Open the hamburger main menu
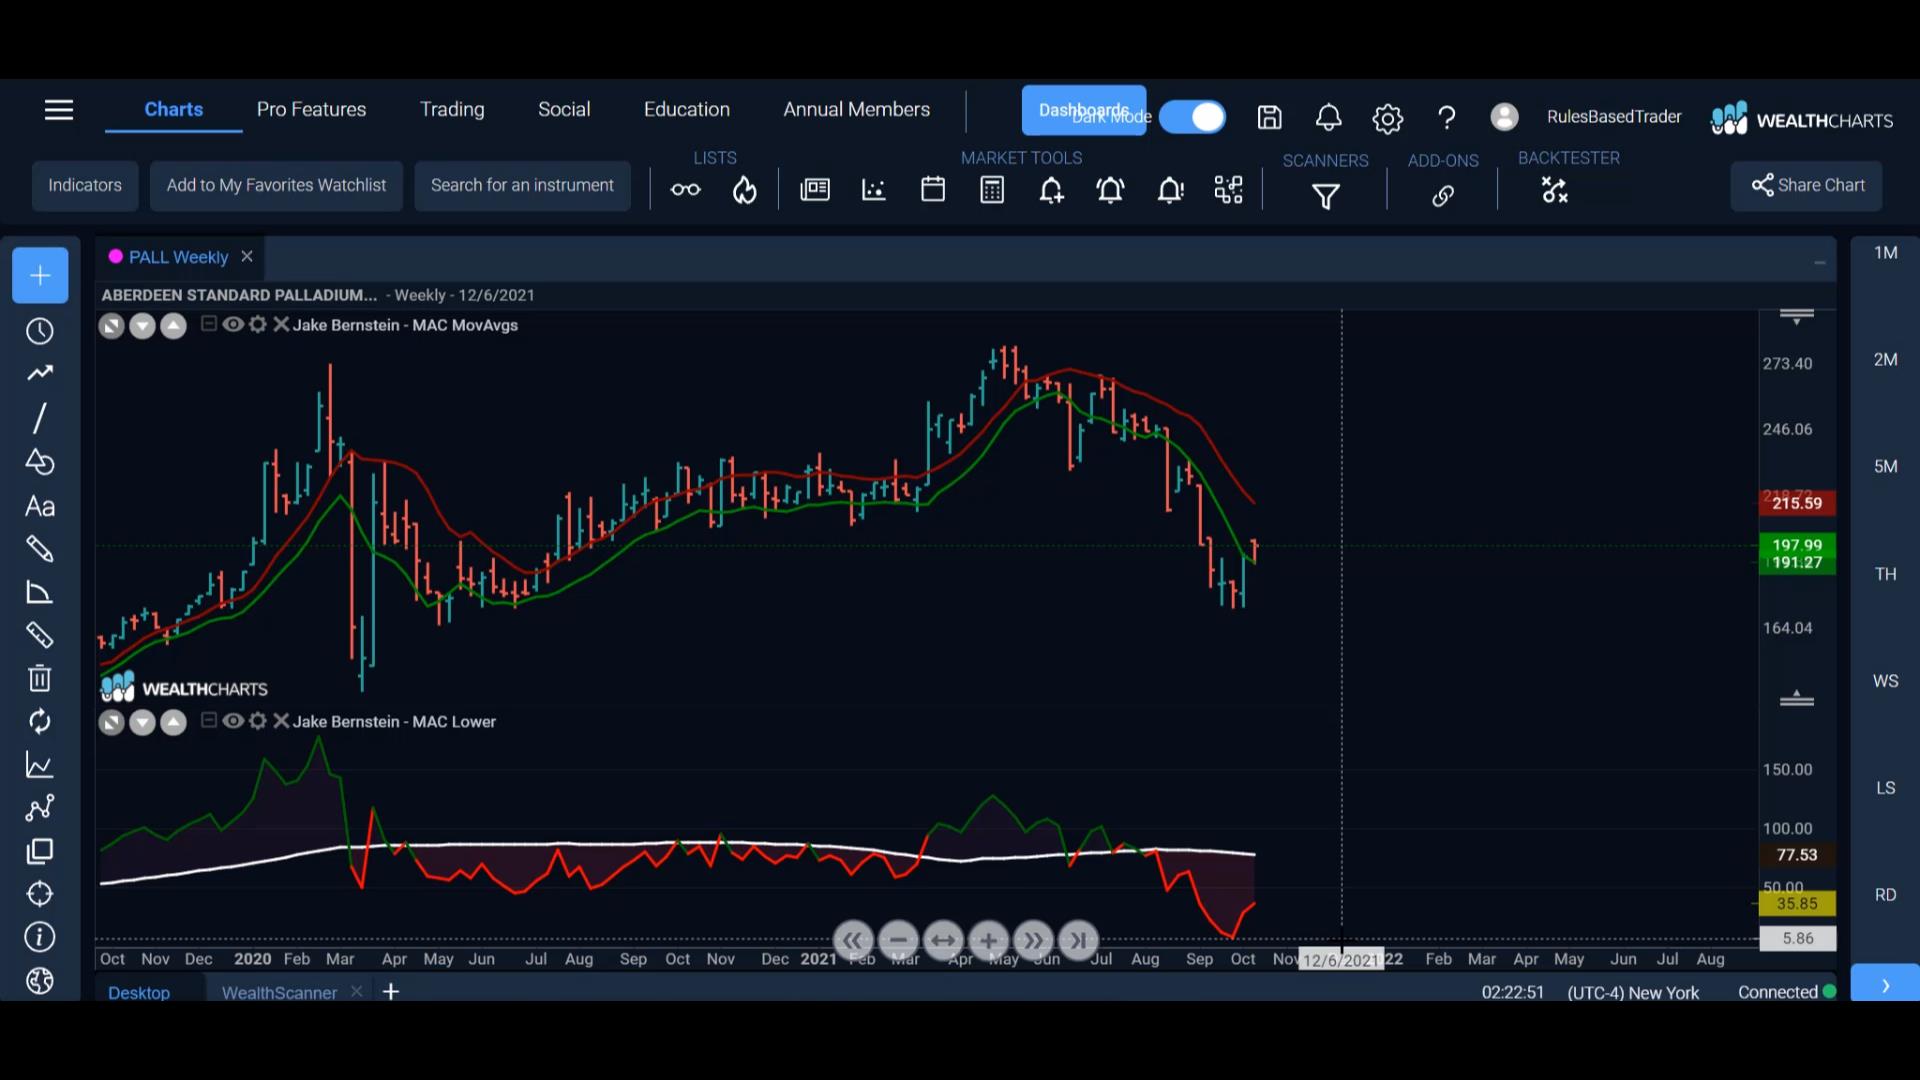 [x=59, y=110]
